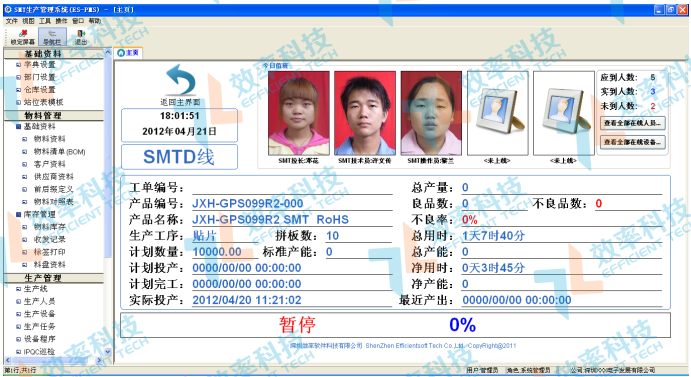This screenshot has height=377, width=691.
Task: Click the blue 返回主界面 back arrow icon
Action: point(180,79)
